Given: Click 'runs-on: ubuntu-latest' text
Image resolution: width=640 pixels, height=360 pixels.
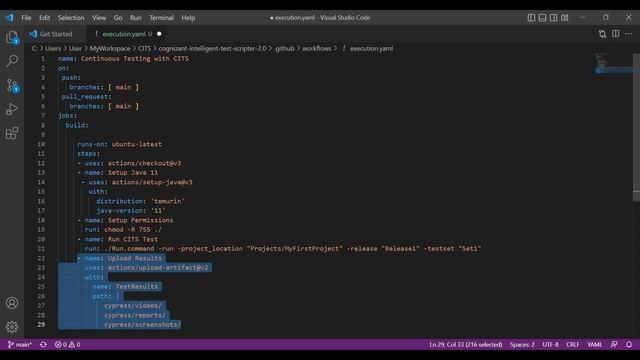Looking at the screenshot, I should [x=120, y=144].
